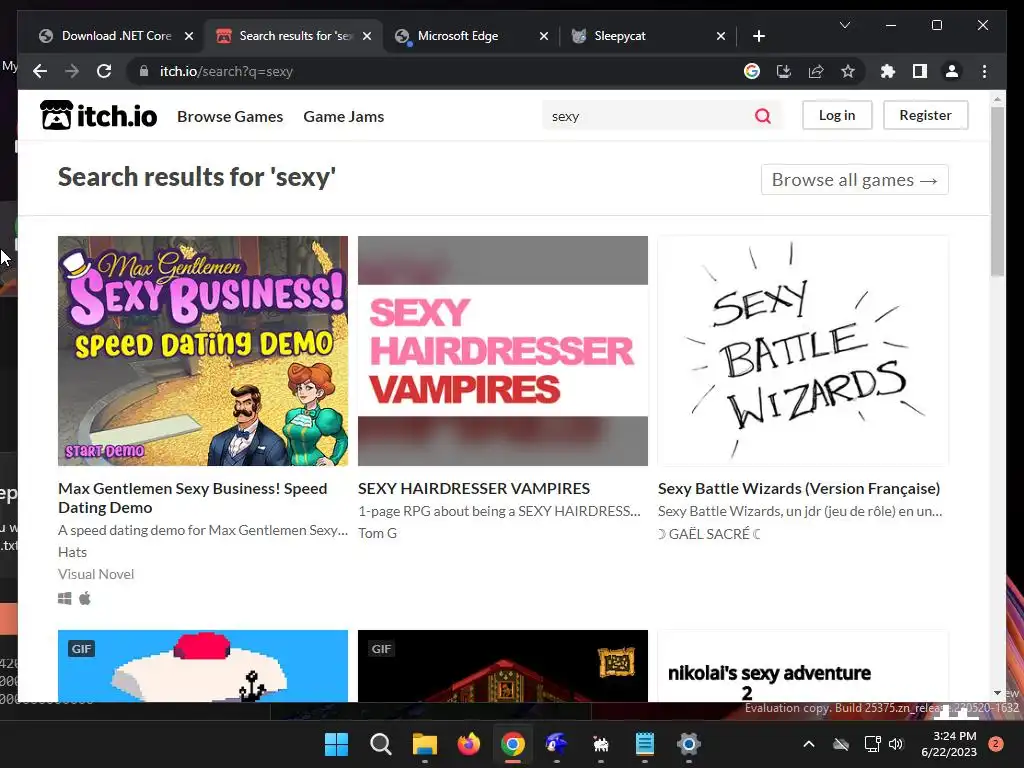Open the Chrome profile icon
Viewport: 1024px width, 768px height.
tap(952, 71)
